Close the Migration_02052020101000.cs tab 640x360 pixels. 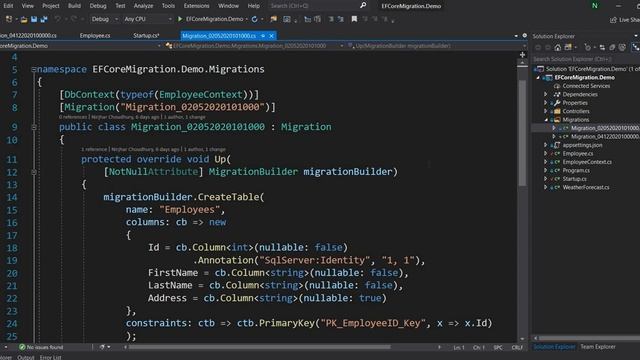(271, 36)
